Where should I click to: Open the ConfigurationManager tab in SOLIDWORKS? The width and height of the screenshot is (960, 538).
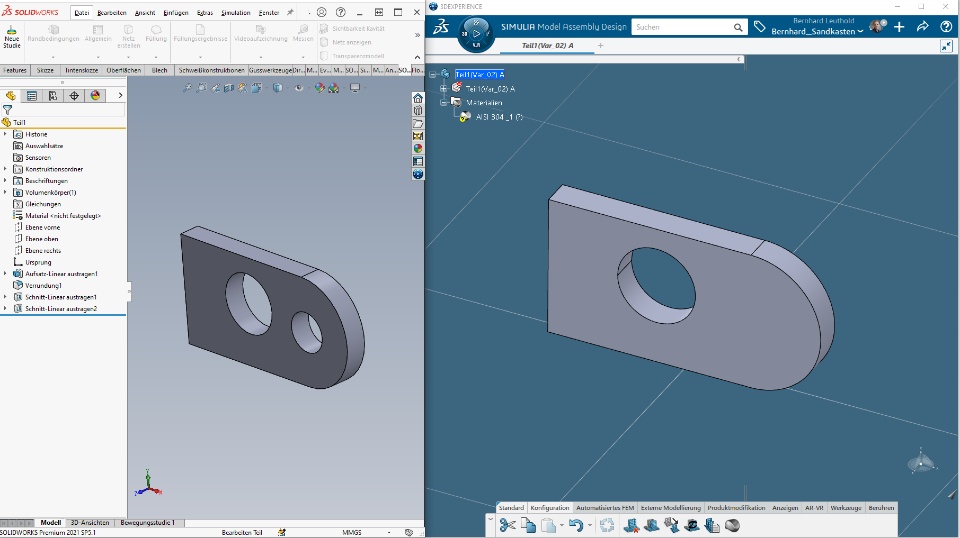(53, 95)
